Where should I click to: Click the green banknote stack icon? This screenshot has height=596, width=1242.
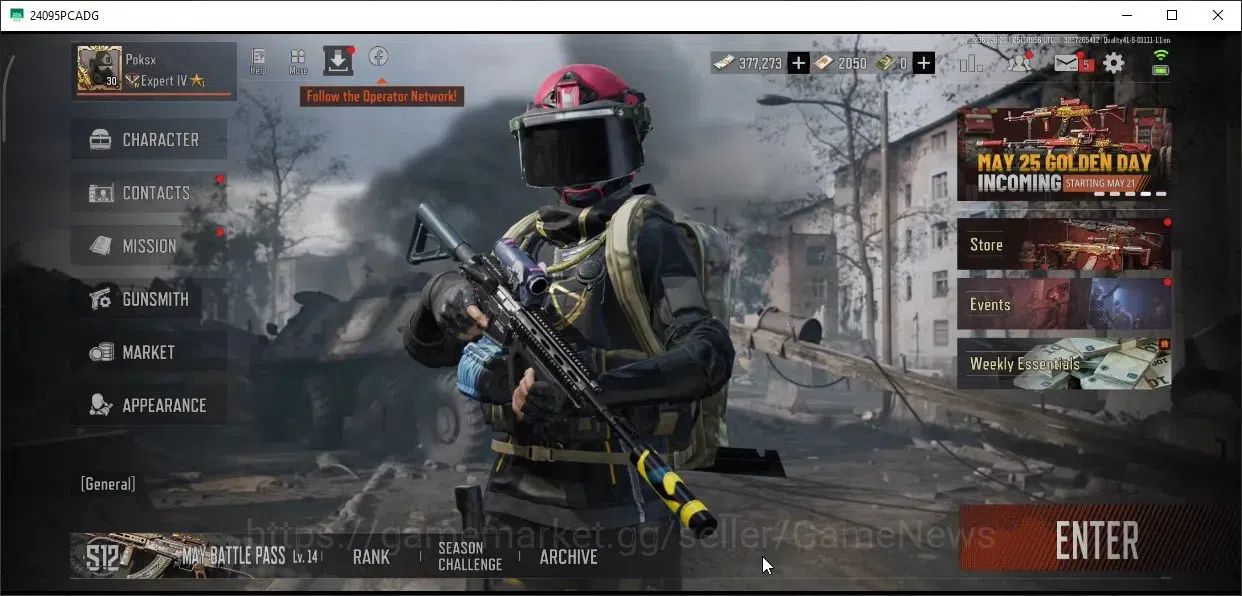(x=885, y=63)
